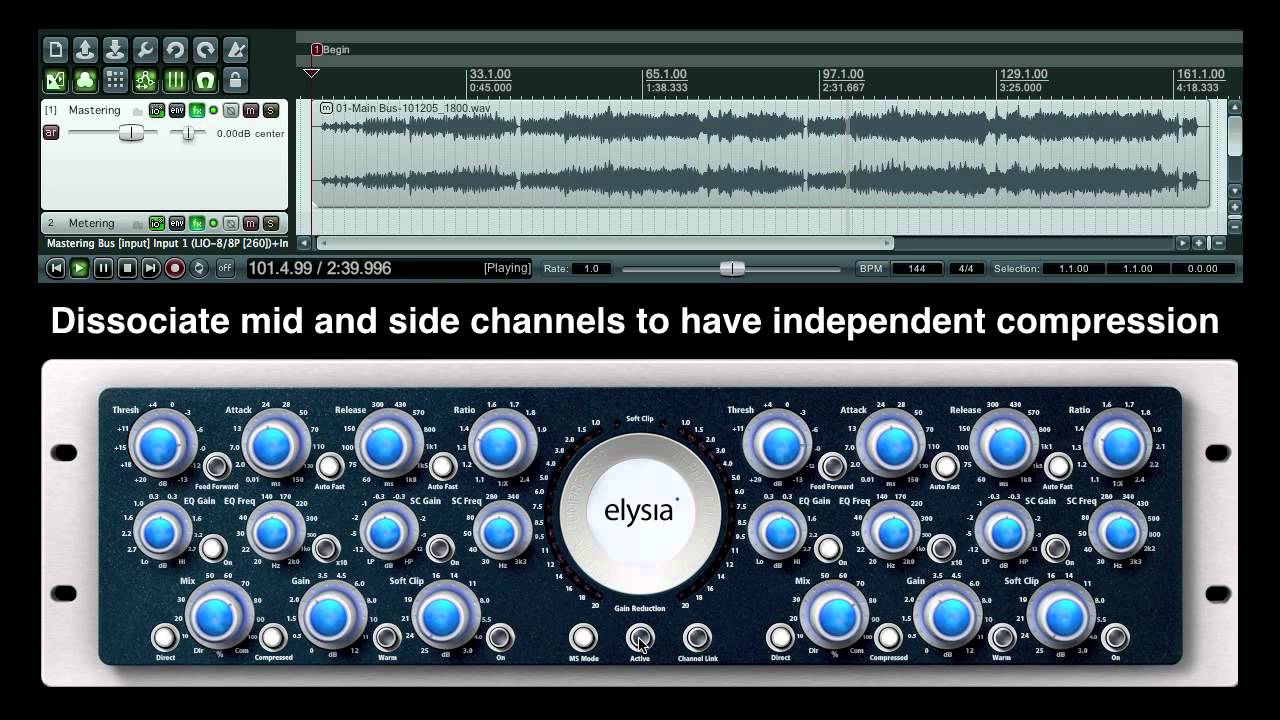Image resolution: width=1280 pixels, height=720 pixels.
Task: Open the io routing of Mastering track
Action: coord(157,110)
